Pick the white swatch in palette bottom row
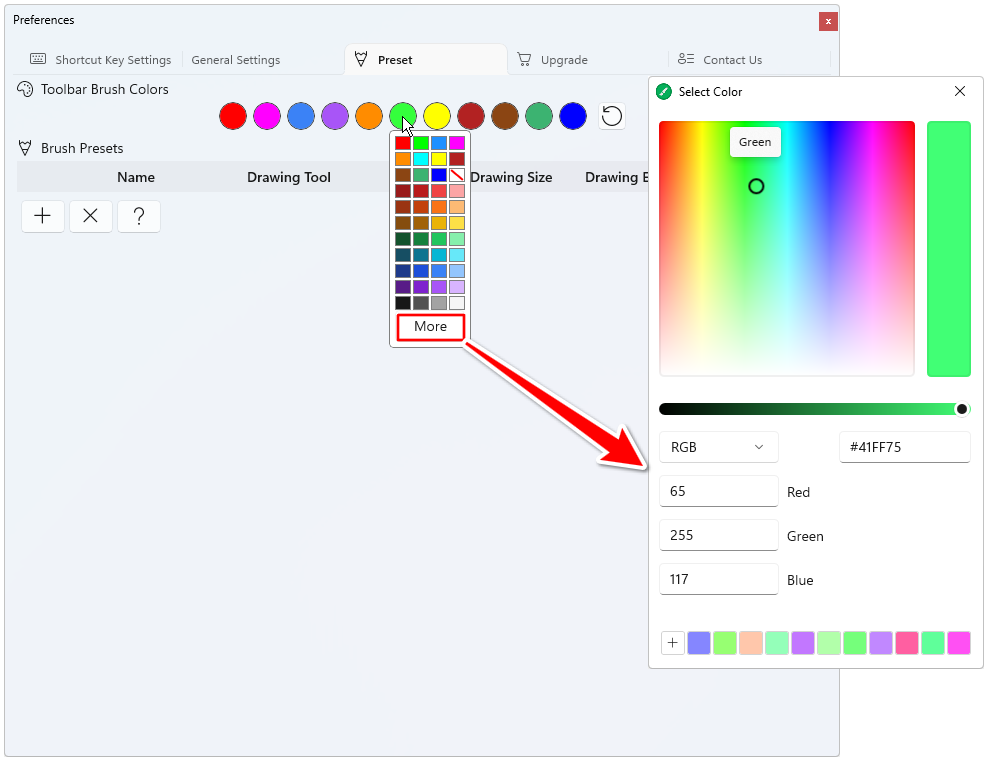 coord(457,303)
